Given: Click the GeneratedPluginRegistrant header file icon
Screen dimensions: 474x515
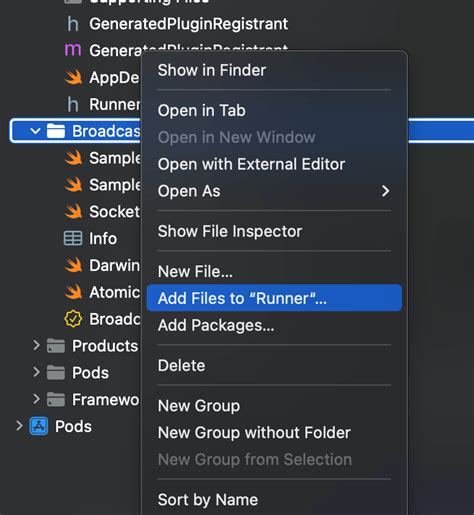Looking at the screenshot, I should (x=73, y=24).
